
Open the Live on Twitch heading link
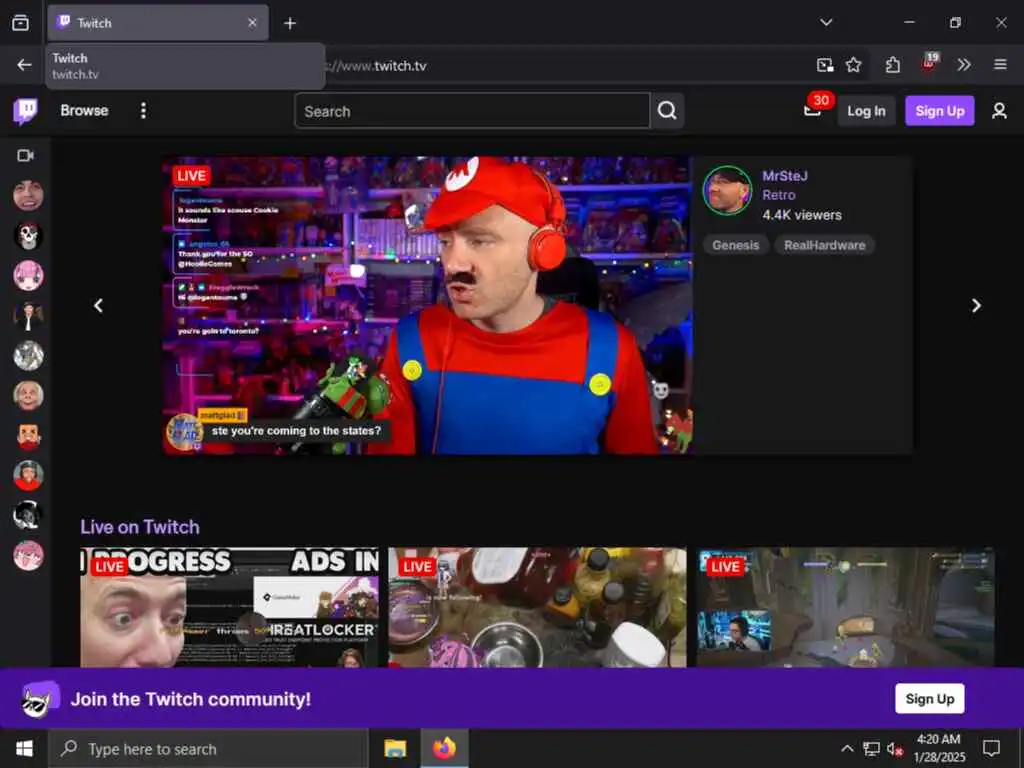coord(140,527)
